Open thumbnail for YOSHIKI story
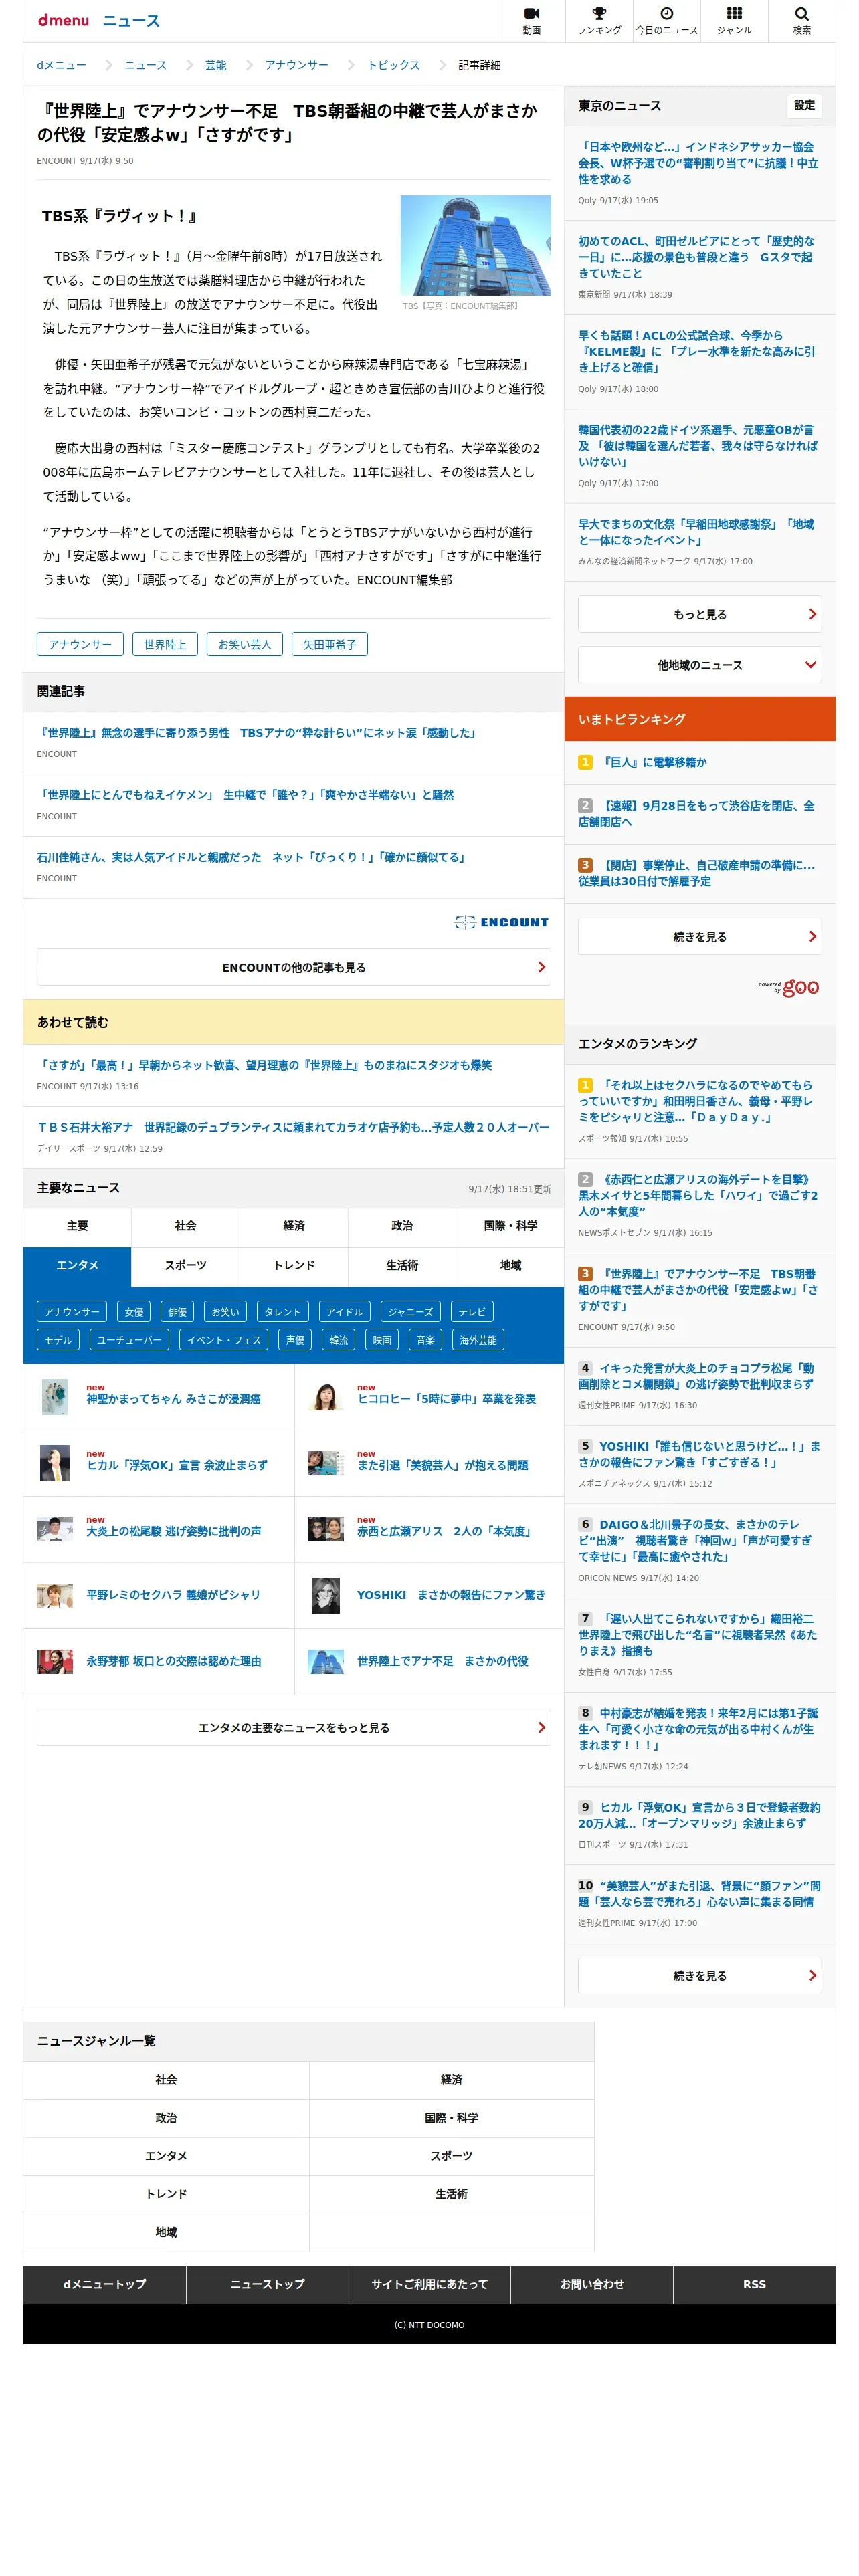The image size is (859, 2576). [325, 1595]
